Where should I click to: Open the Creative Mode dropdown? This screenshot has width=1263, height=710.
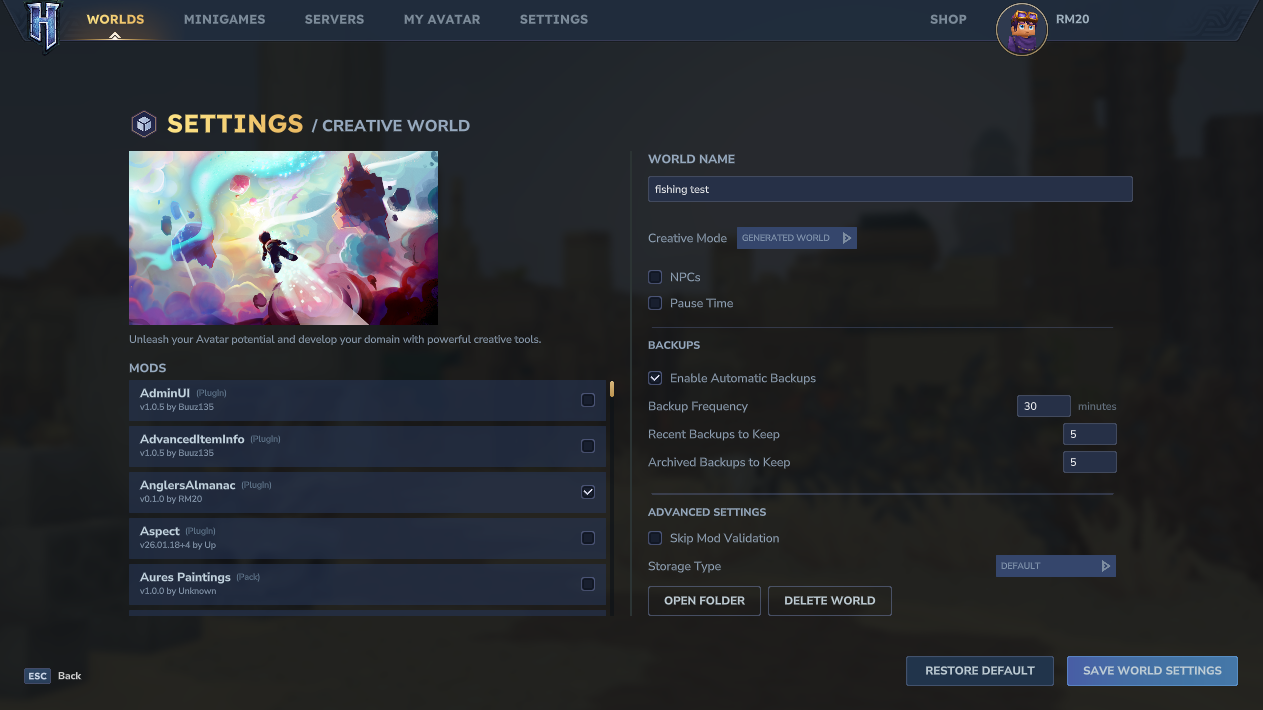[x=796, y=238]
